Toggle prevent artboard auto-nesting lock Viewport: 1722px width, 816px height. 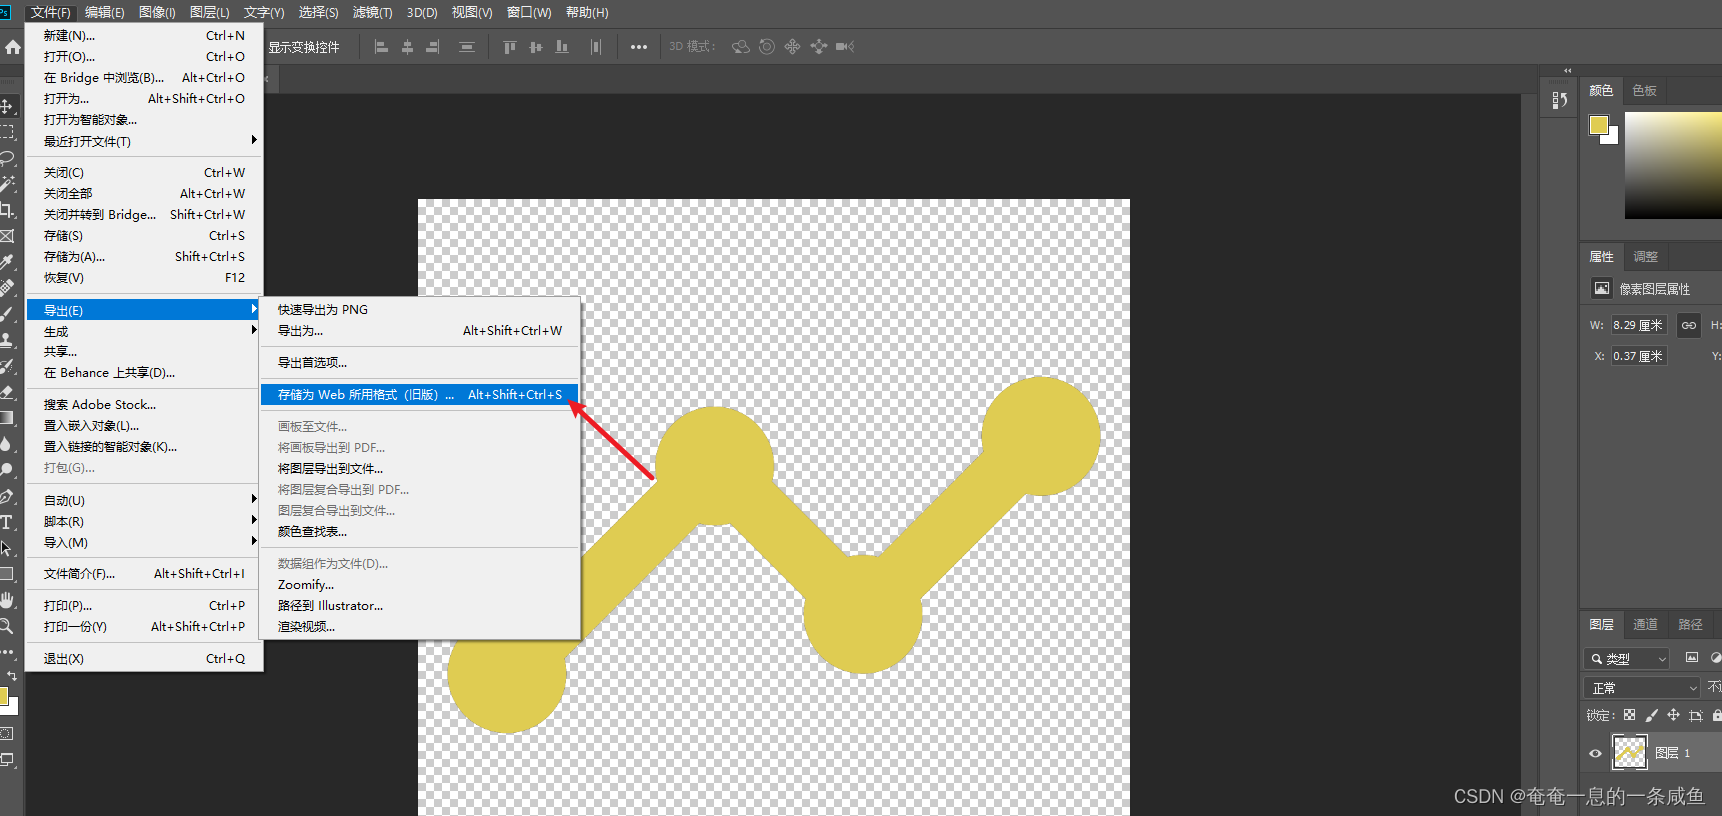[x=1695, y=715]
